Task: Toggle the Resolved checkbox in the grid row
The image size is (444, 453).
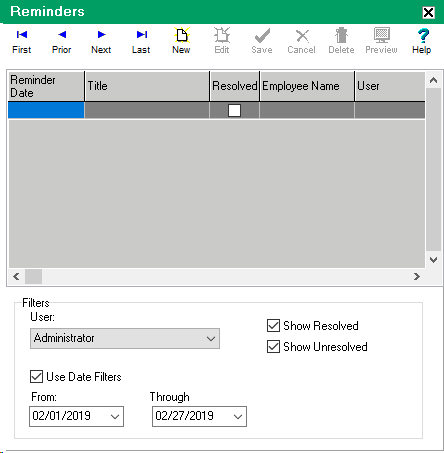Action: coord(234,110)
